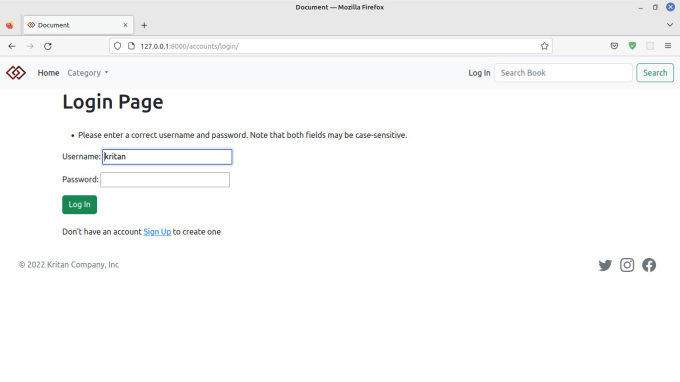Screen dimensions: 680x382
Task: Submit form with green Log In button
Action: [x=79, y=205]
